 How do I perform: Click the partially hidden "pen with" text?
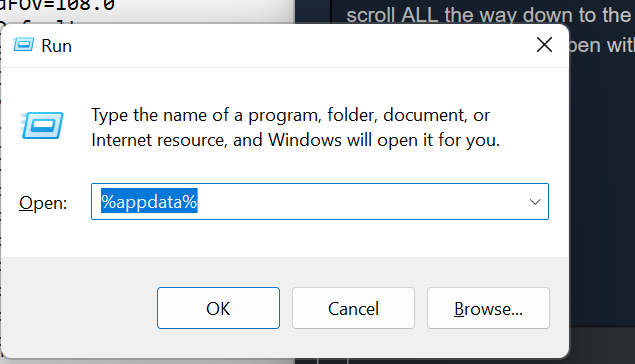pos(602,45)
